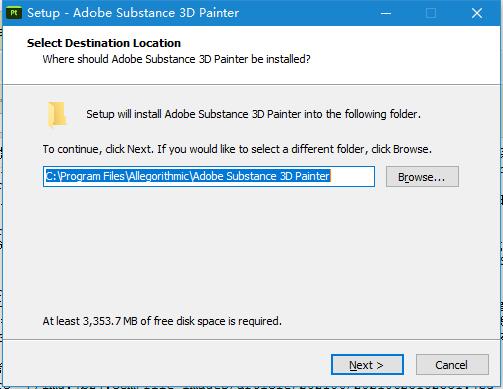Click the greyed-out maximize button

(431, 13)
